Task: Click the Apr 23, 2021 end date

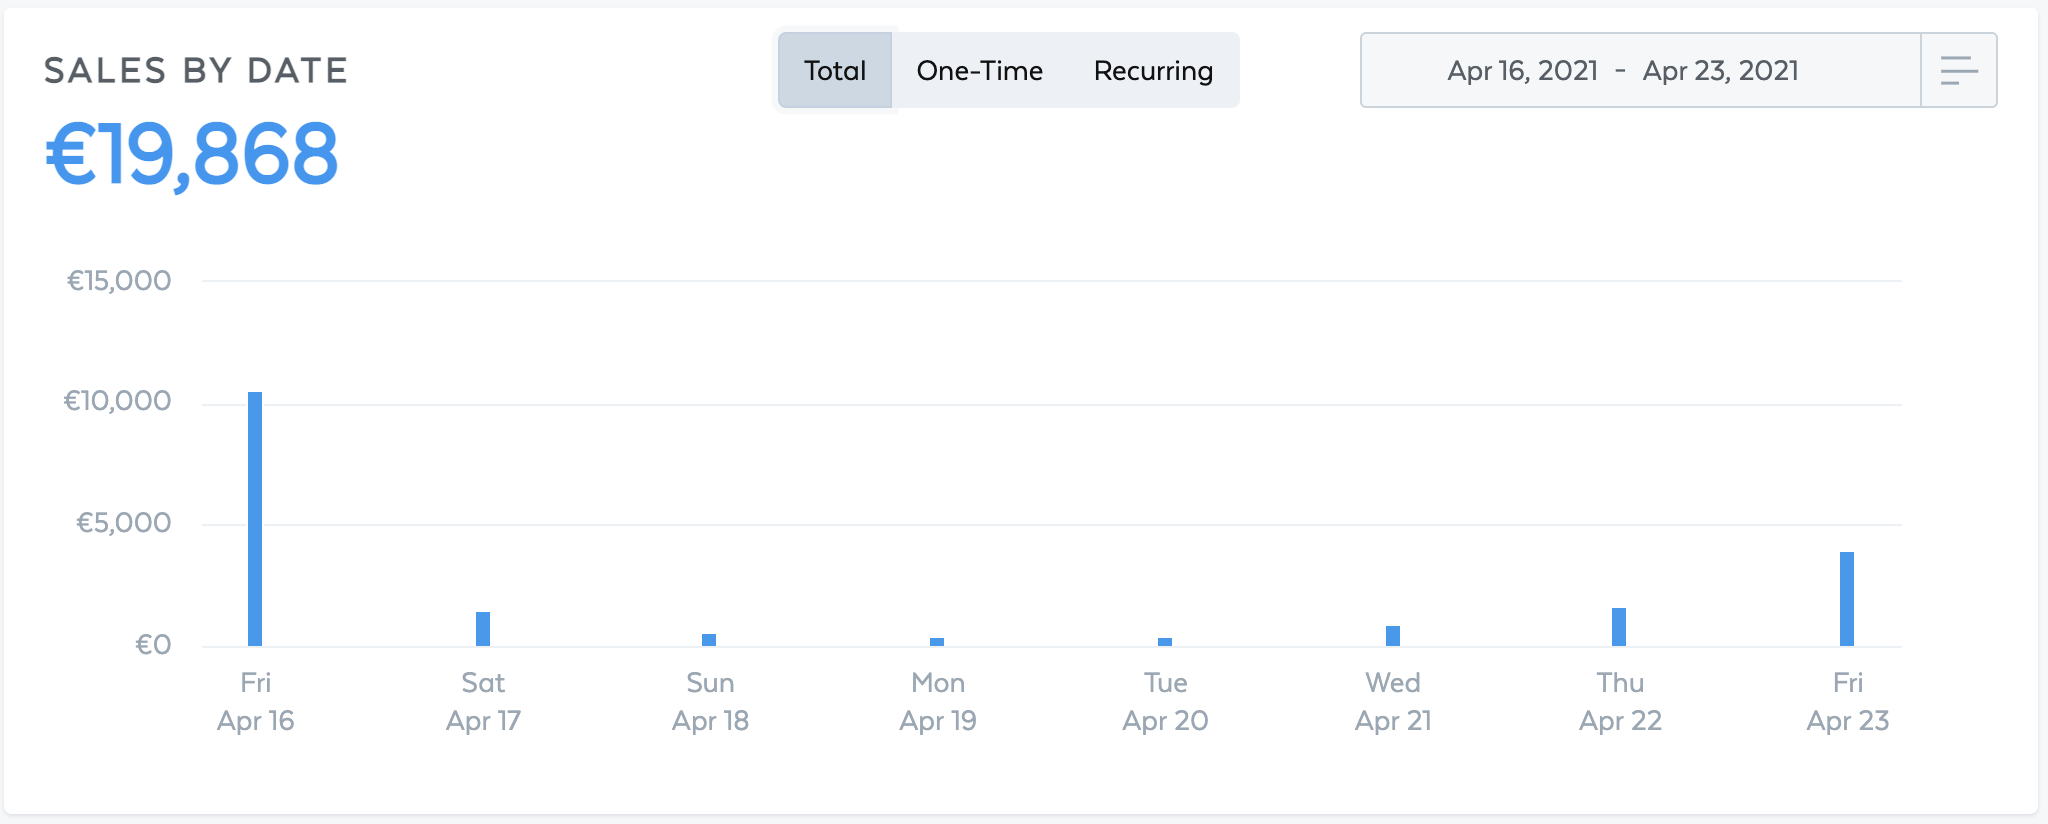Action: tap(1721, 70)
